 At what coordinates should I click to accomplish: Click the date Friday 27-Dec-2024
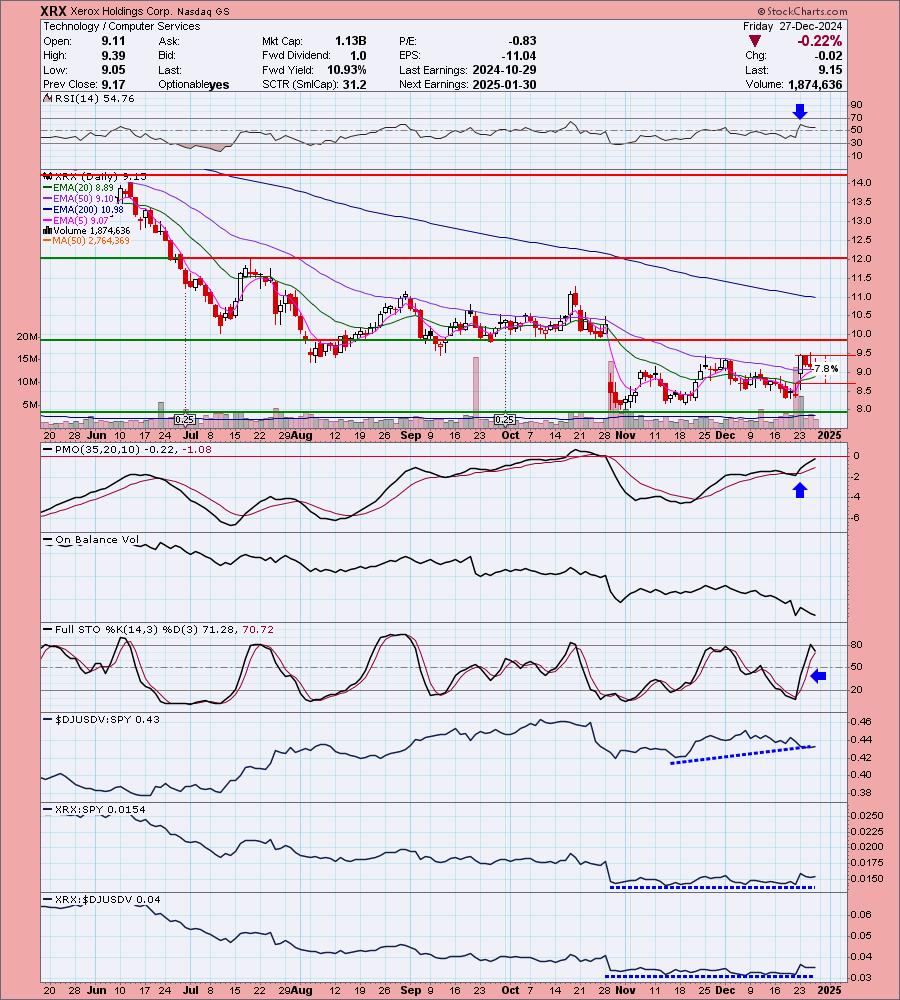pyautogui.click(x=792, y=26)
